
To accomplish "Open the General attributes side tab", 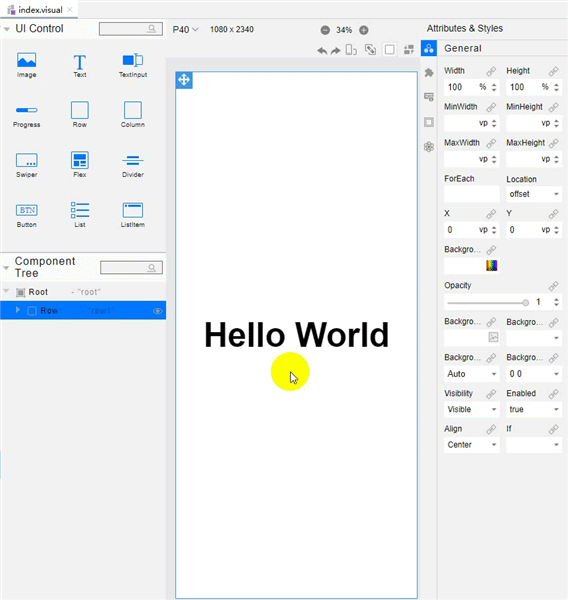I will click(x=429, y=48).
